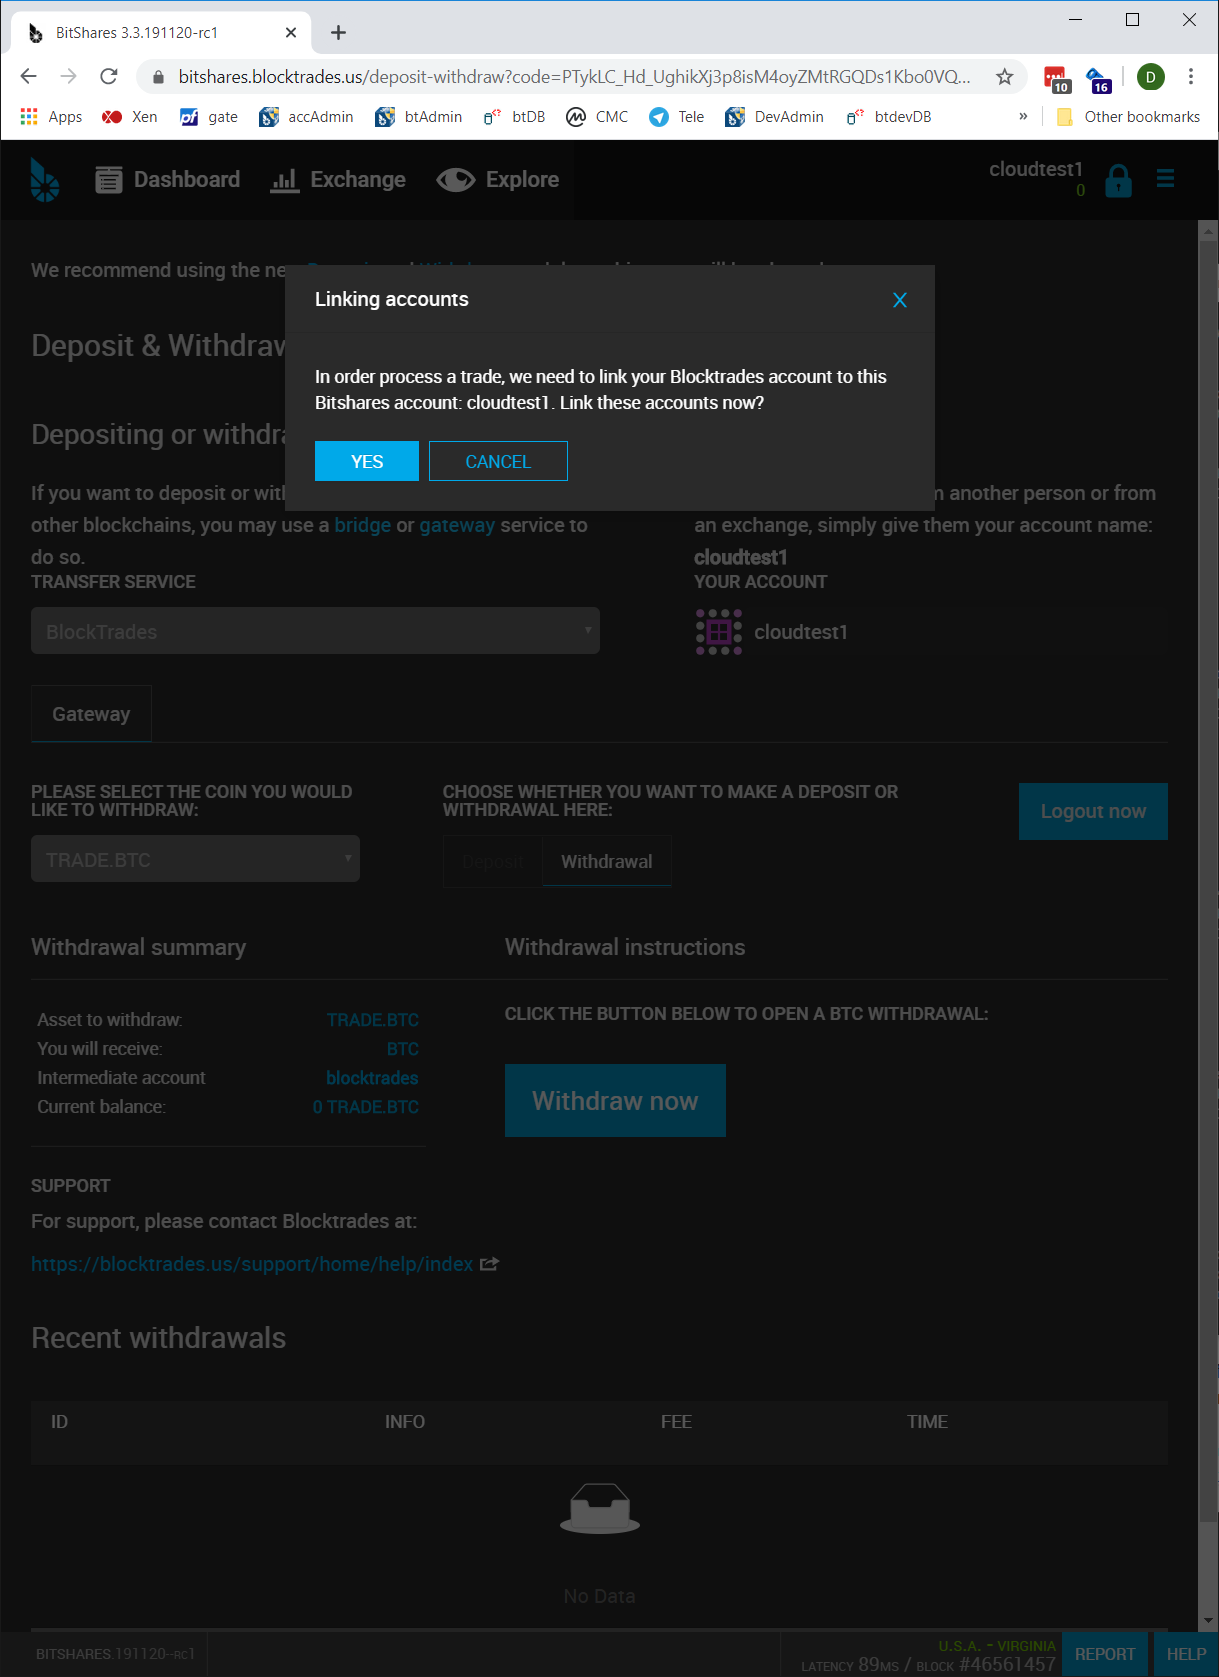
Task: Select the Gateway tab
Action: pos(91,714)
